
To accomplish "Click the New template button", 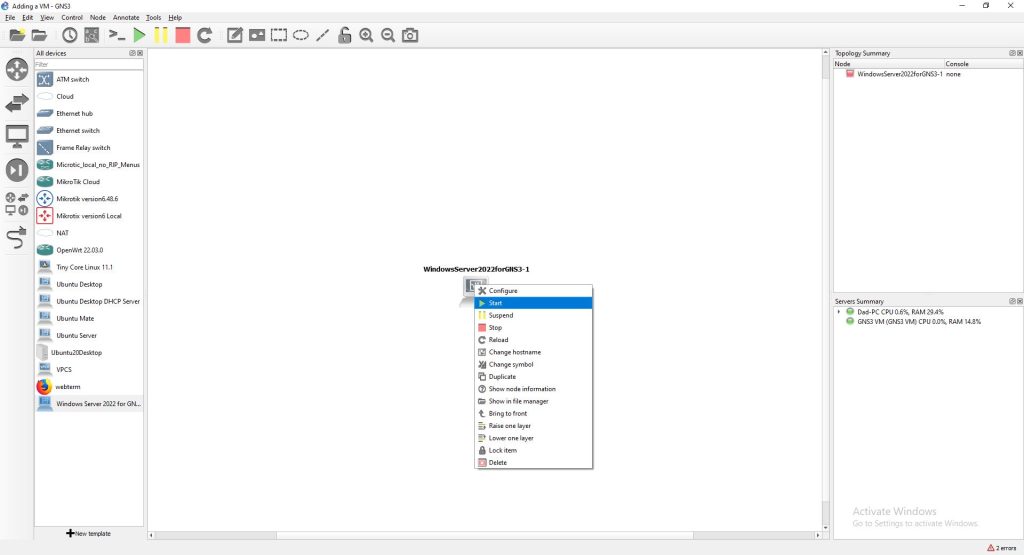I will pos(89,533).
